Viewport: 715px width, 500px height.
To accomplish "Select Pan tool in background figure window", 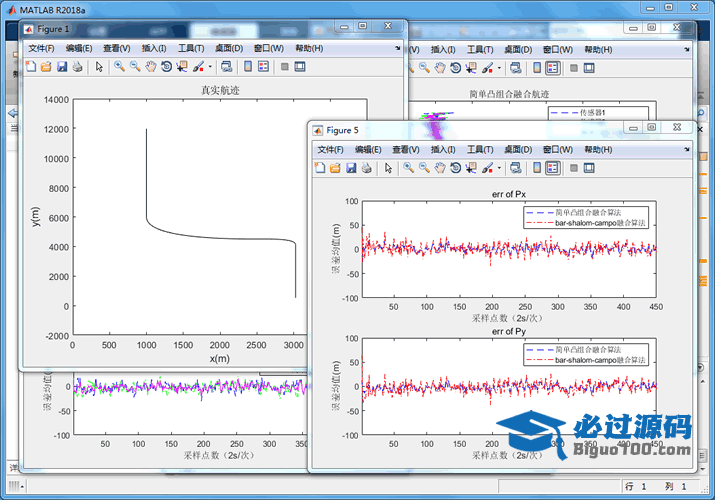I will (x=440, y=68).
